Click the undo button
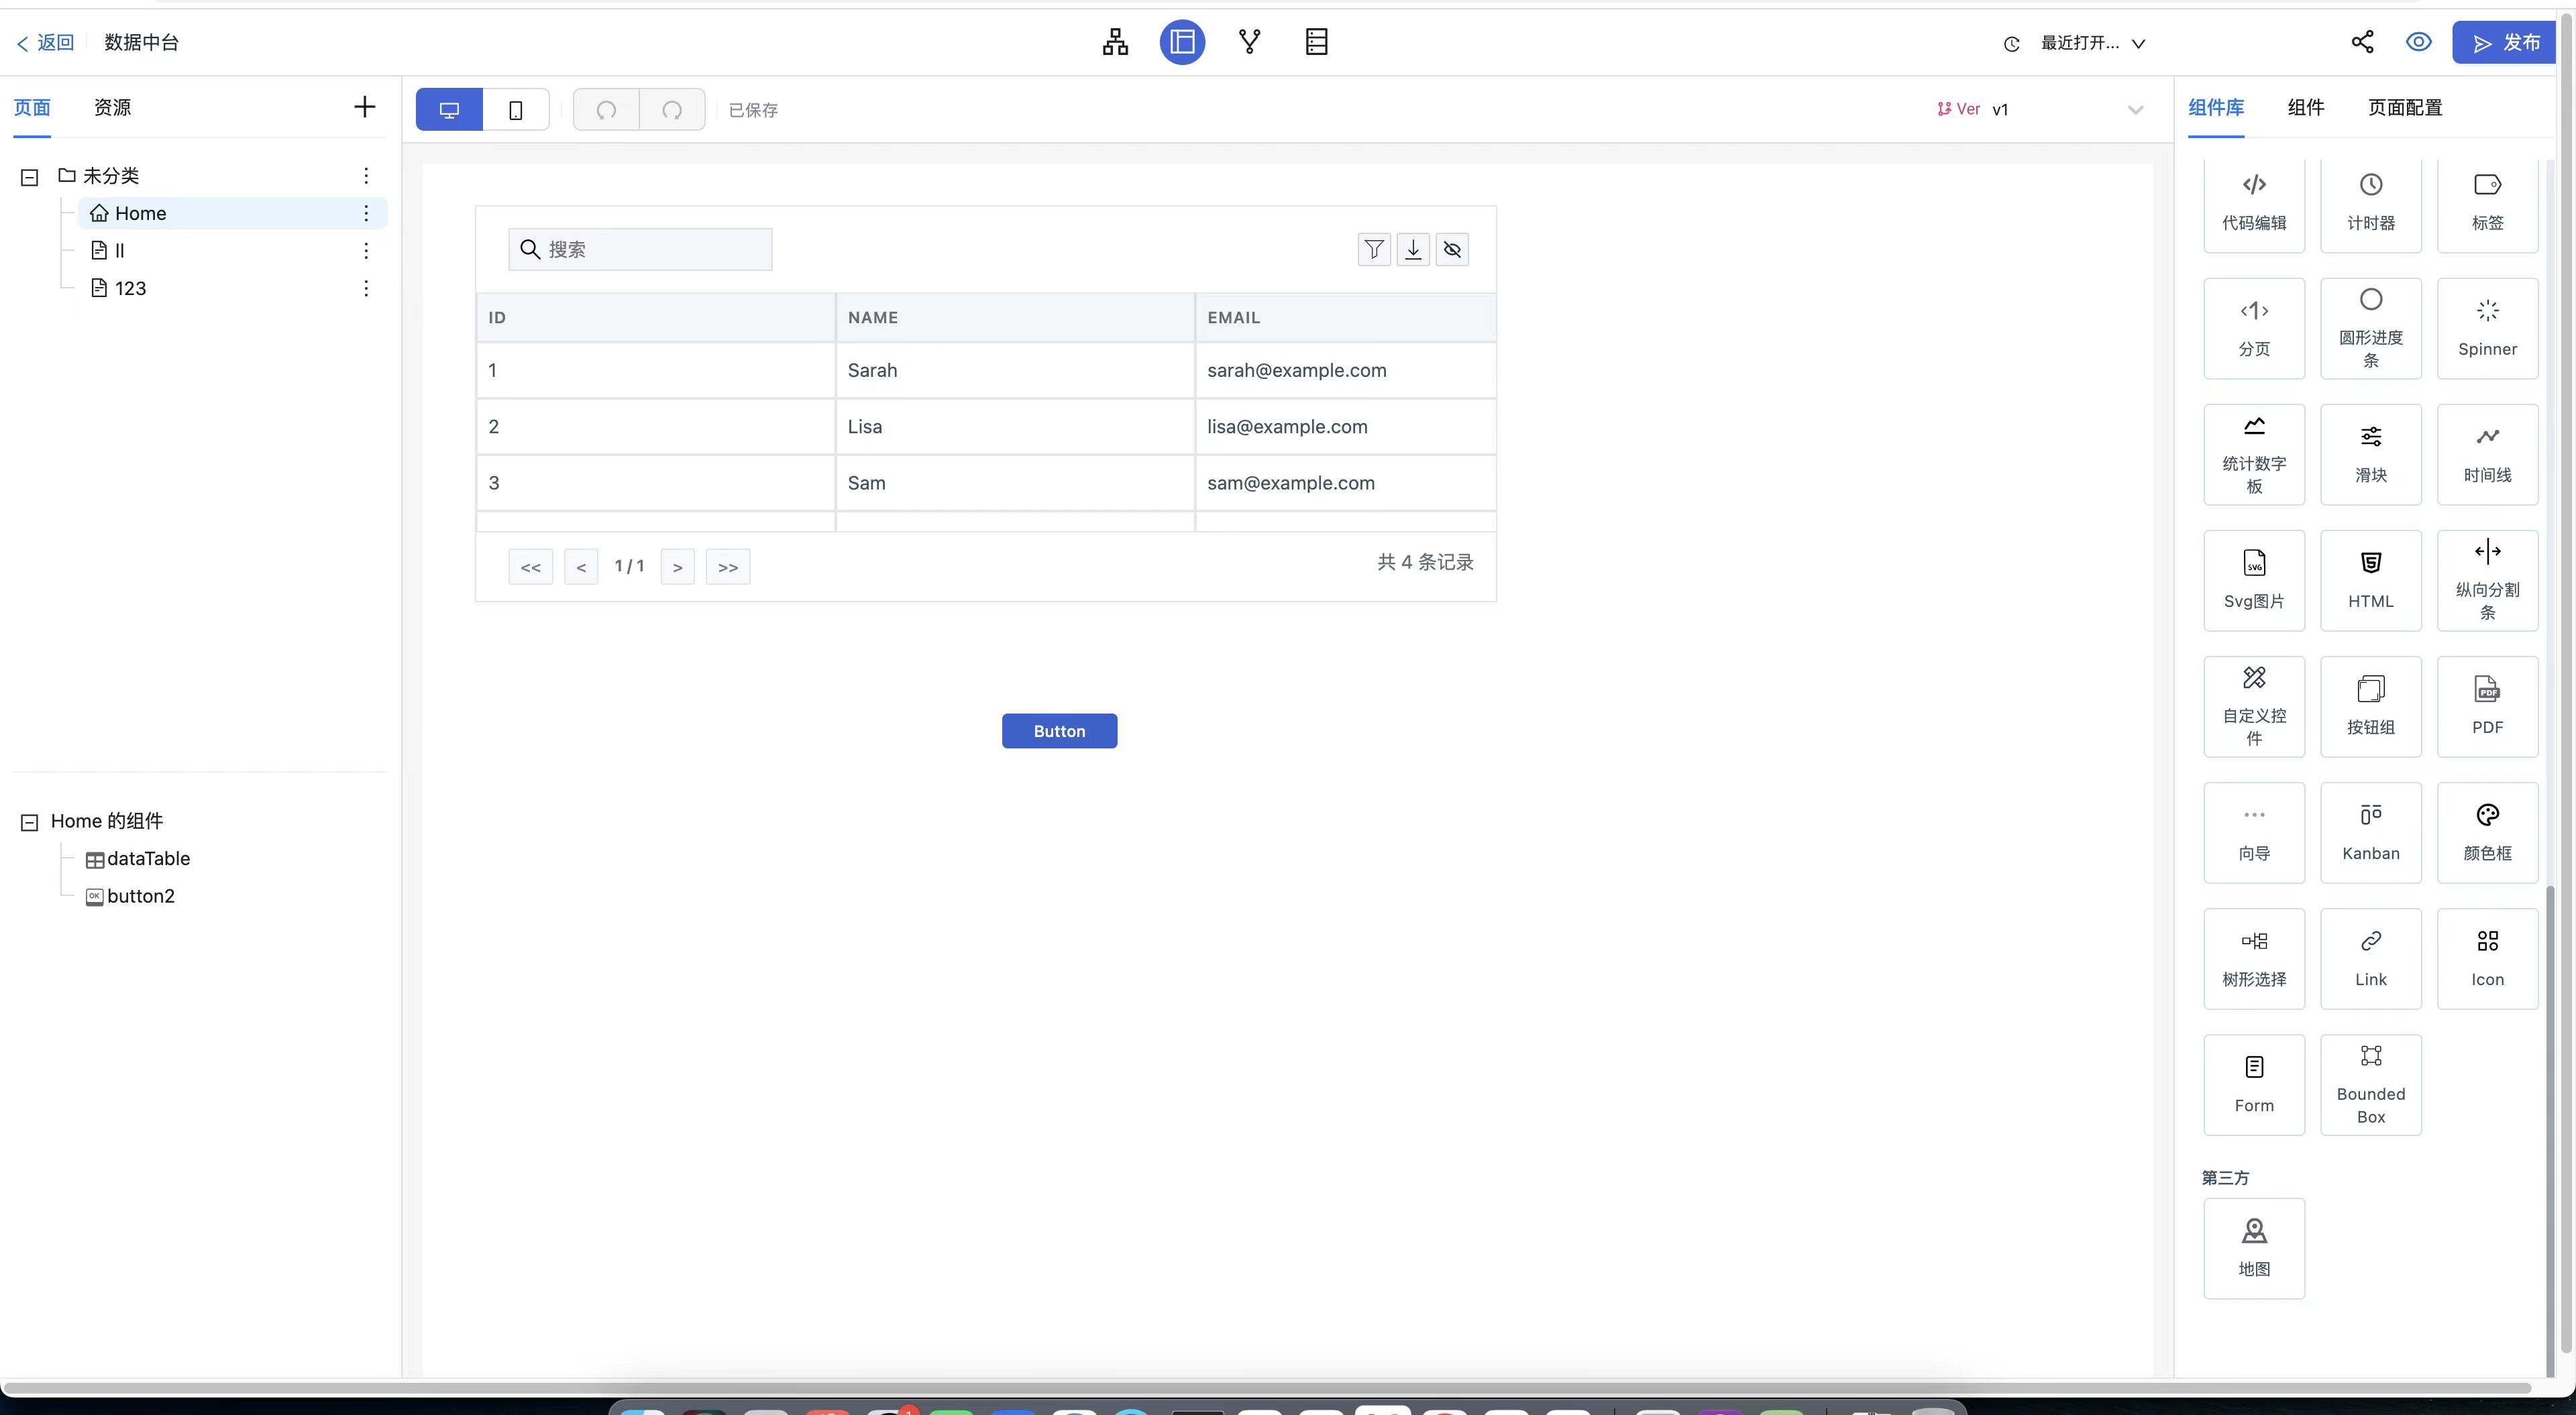This screenshot has height=1415, width=2576. 606,109
